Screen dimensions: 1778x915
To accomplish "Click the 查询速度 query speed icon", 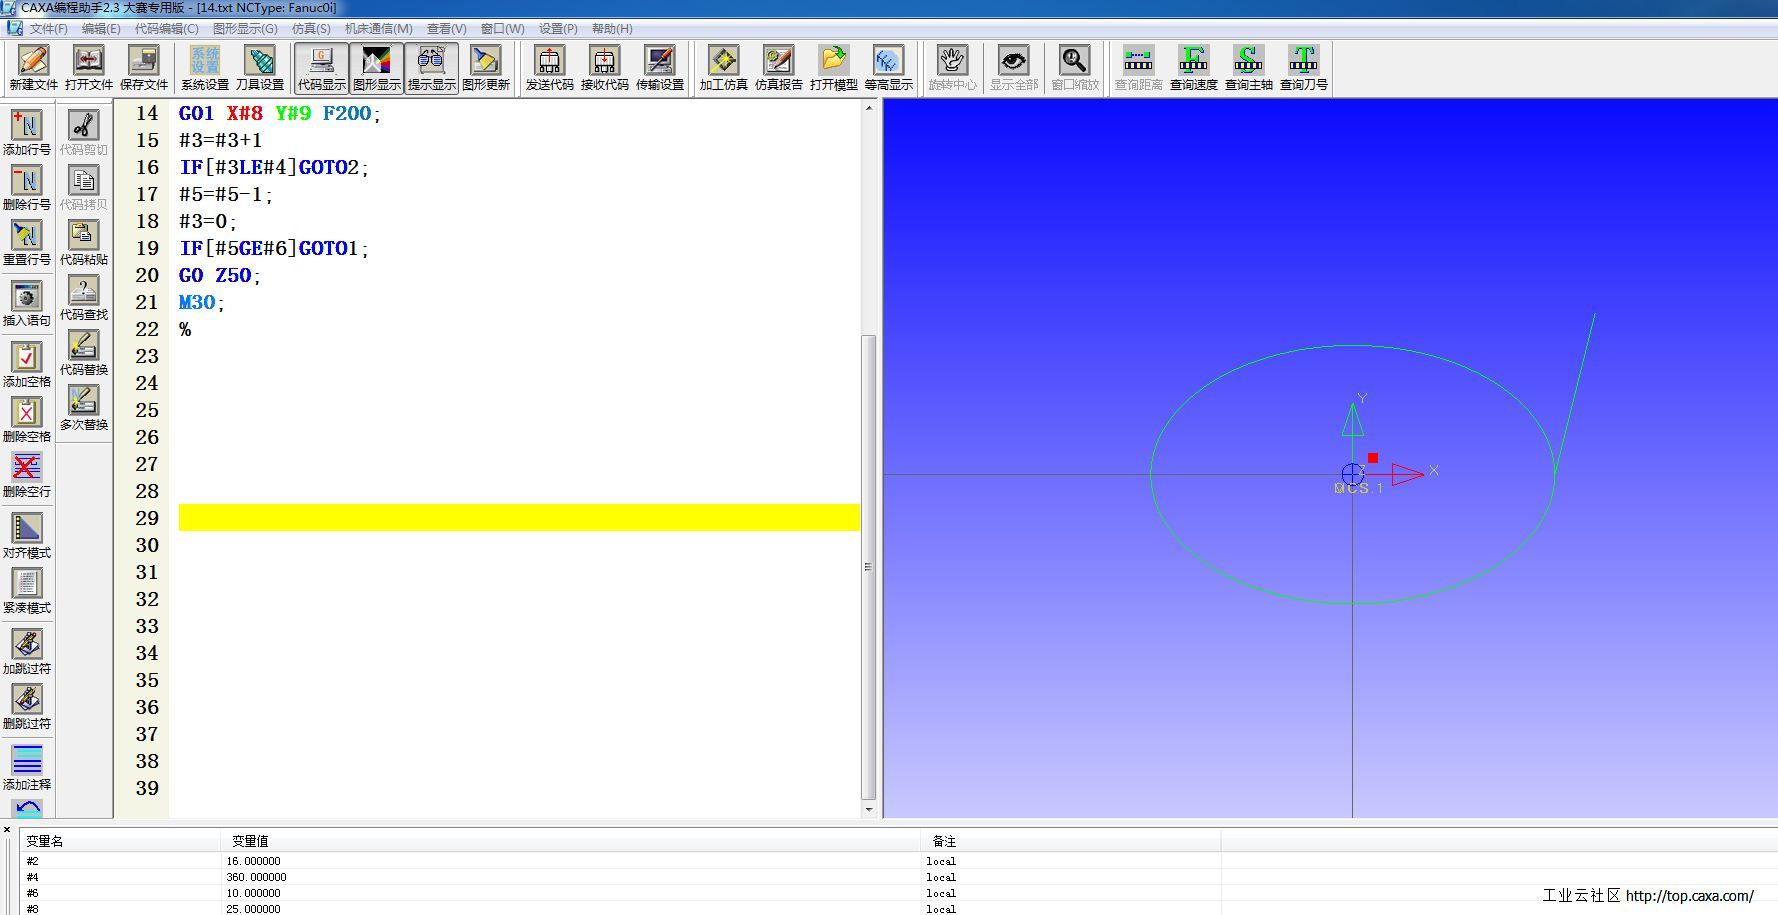I will tap(1193, 68).
